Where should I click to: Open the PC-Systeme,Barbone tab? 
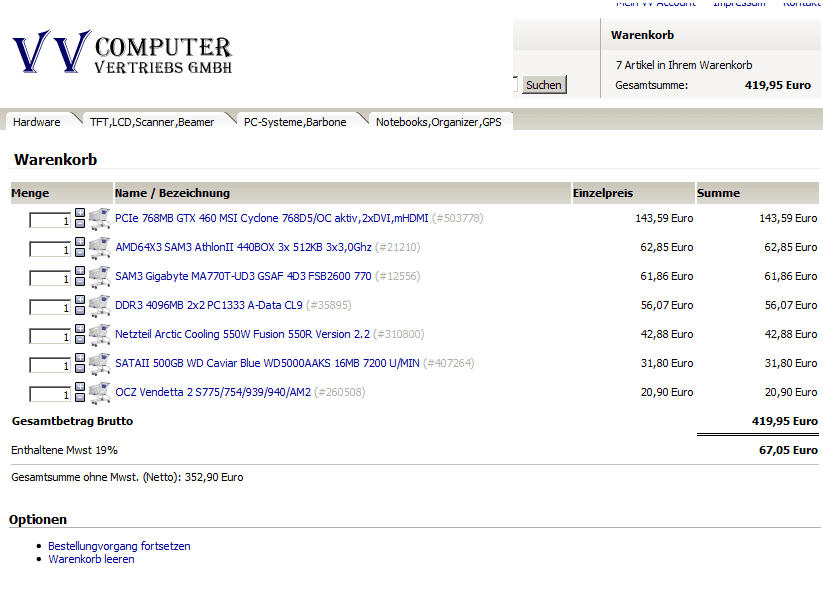[295, 122]
